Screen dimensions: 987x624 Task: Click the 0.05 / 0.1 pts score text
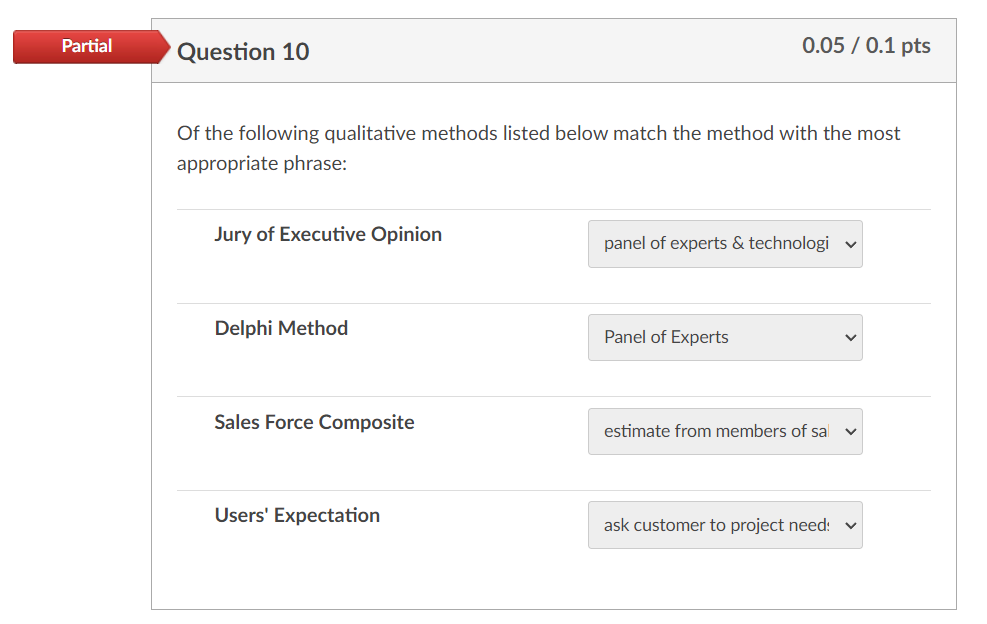(864, 45)
